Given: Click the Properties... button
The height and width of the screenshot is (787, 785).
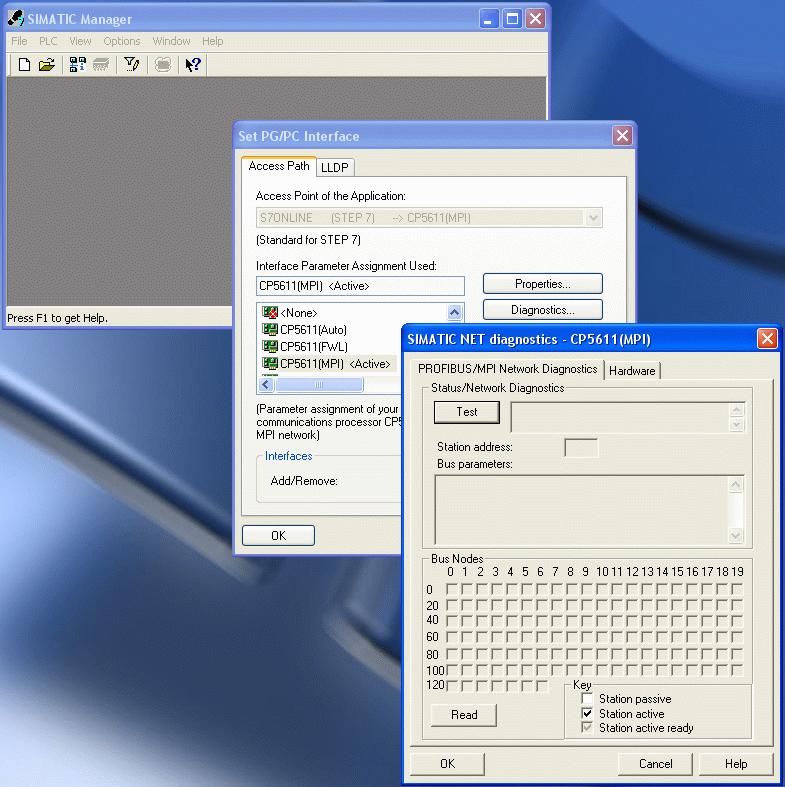Looking at the screenshot, I should pyautogui.click(x=543, y=284).
